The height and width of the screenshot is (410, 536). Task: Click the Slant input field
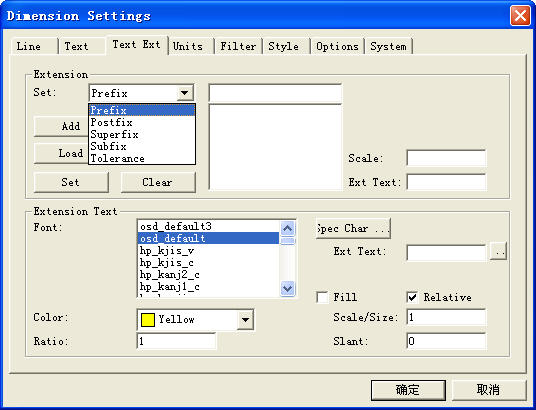[x=446, y=341]
